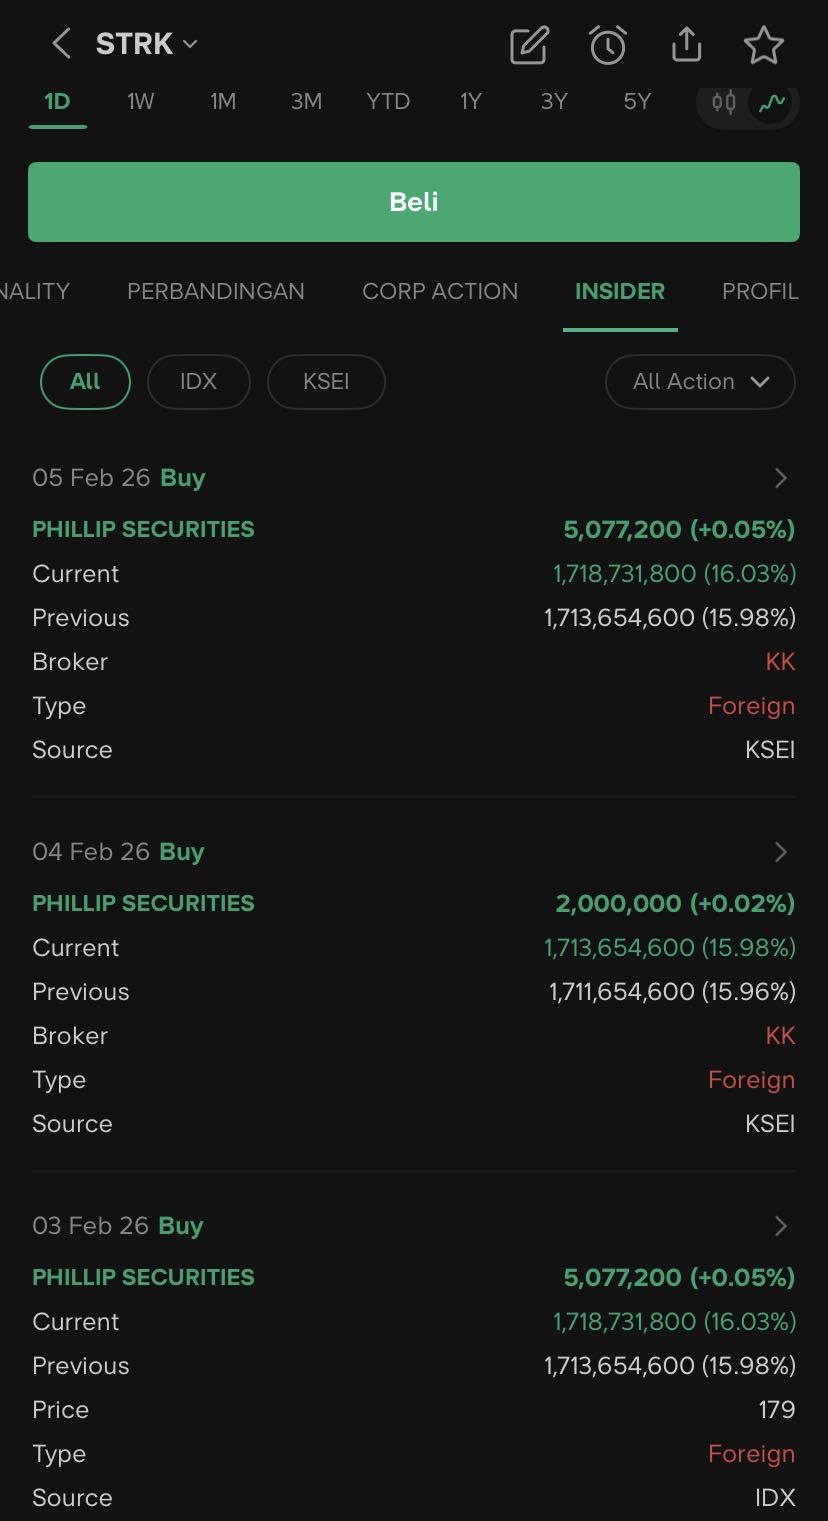Add STRK to watchlist star
This screenshot has height=1521, width=828.
[764, 45]
